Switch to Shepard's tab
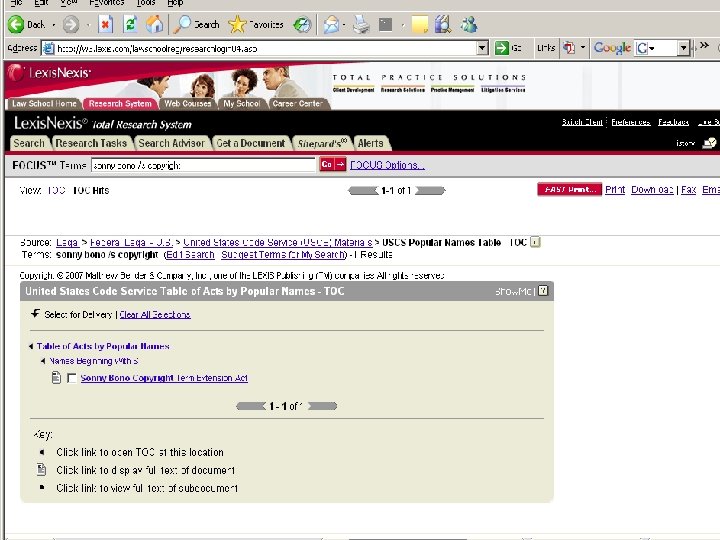Image resolution: width=720 pixels, height=540 pixels. (x=322, y=143)
